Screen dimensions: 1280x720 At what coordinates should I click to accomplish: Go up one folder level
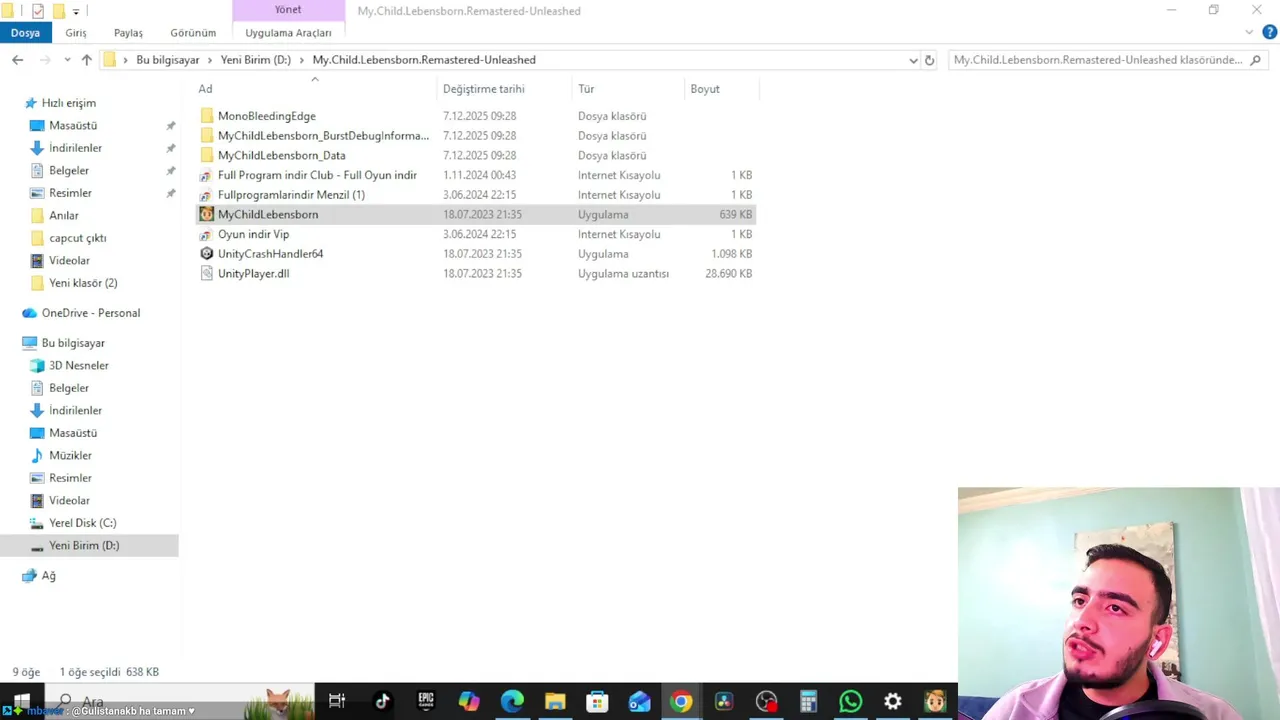click(86, 60)
